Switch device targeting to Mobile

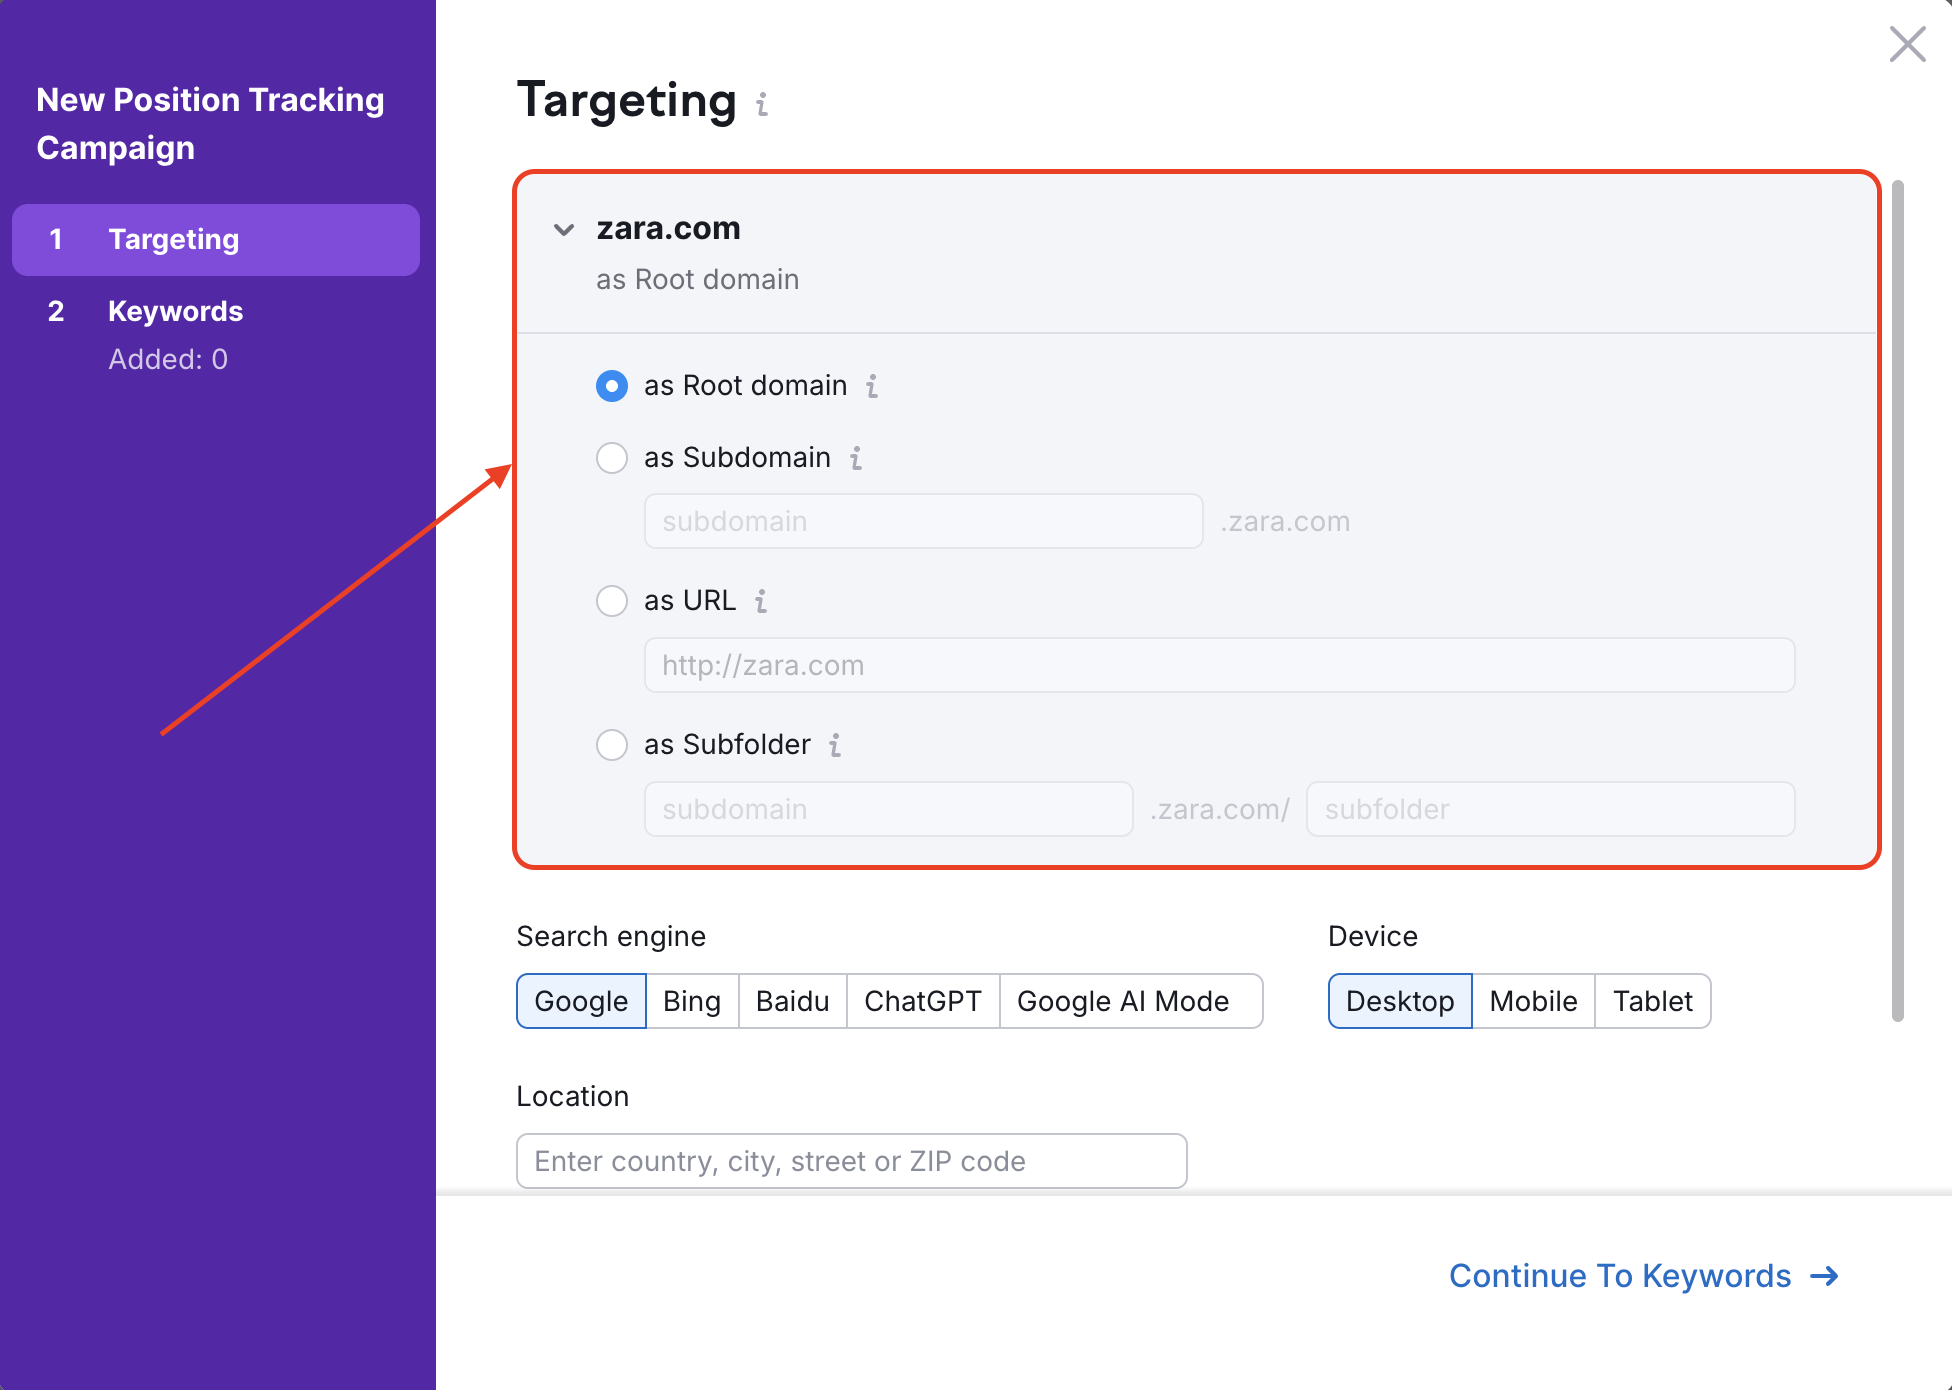tap(1533, 1001)
